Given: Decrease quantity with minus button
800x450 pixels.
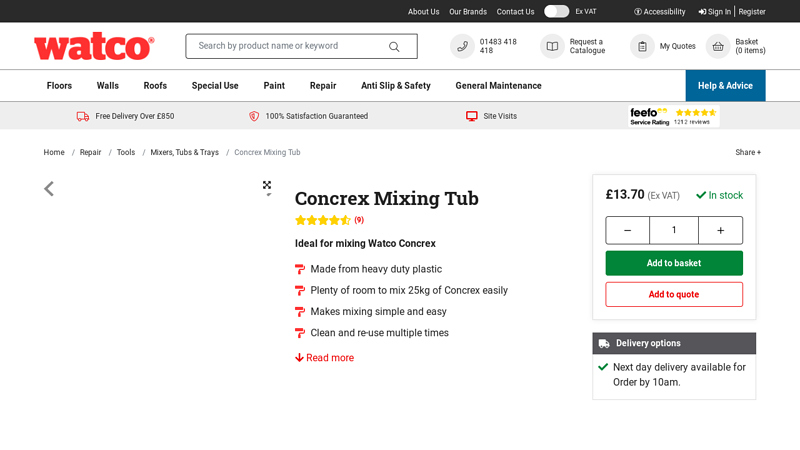Looking at the screenshot, I should click(628, 231).
